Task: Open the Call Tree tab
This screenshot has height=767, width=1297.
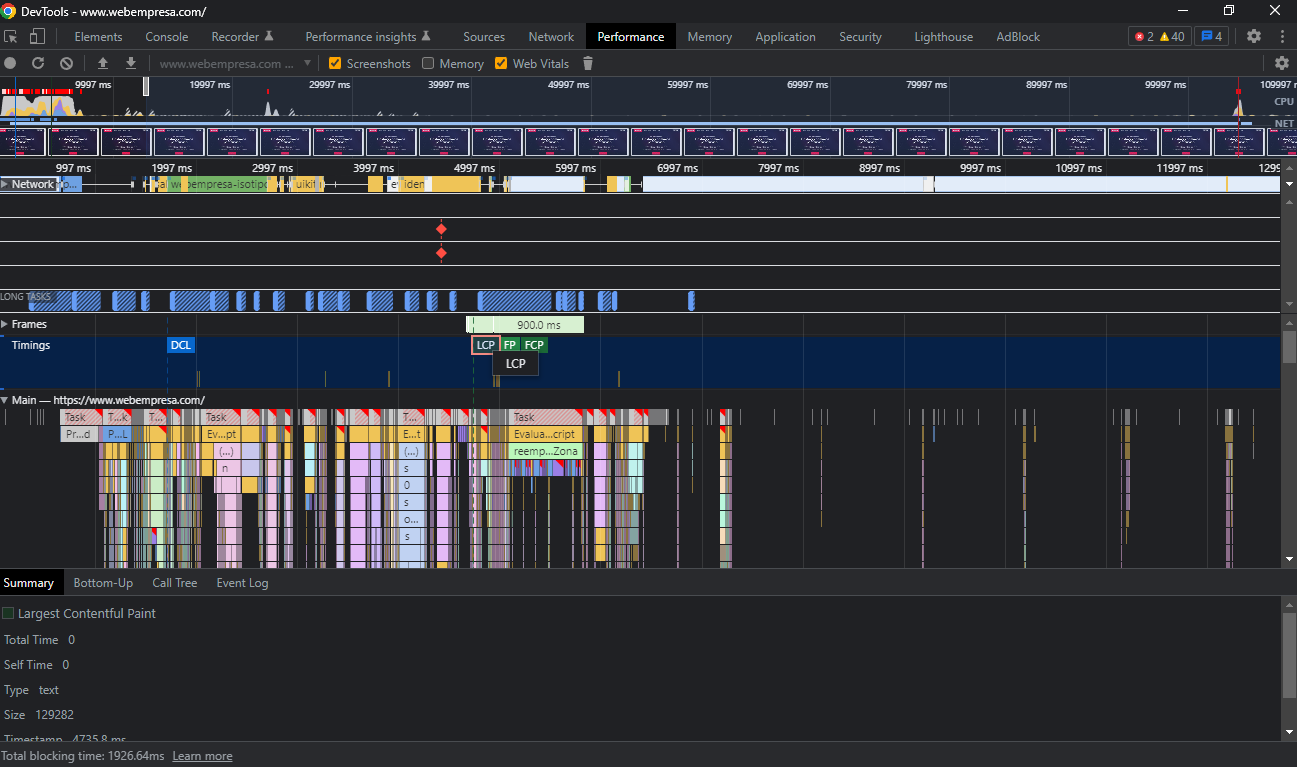Action: click(174, 583)
